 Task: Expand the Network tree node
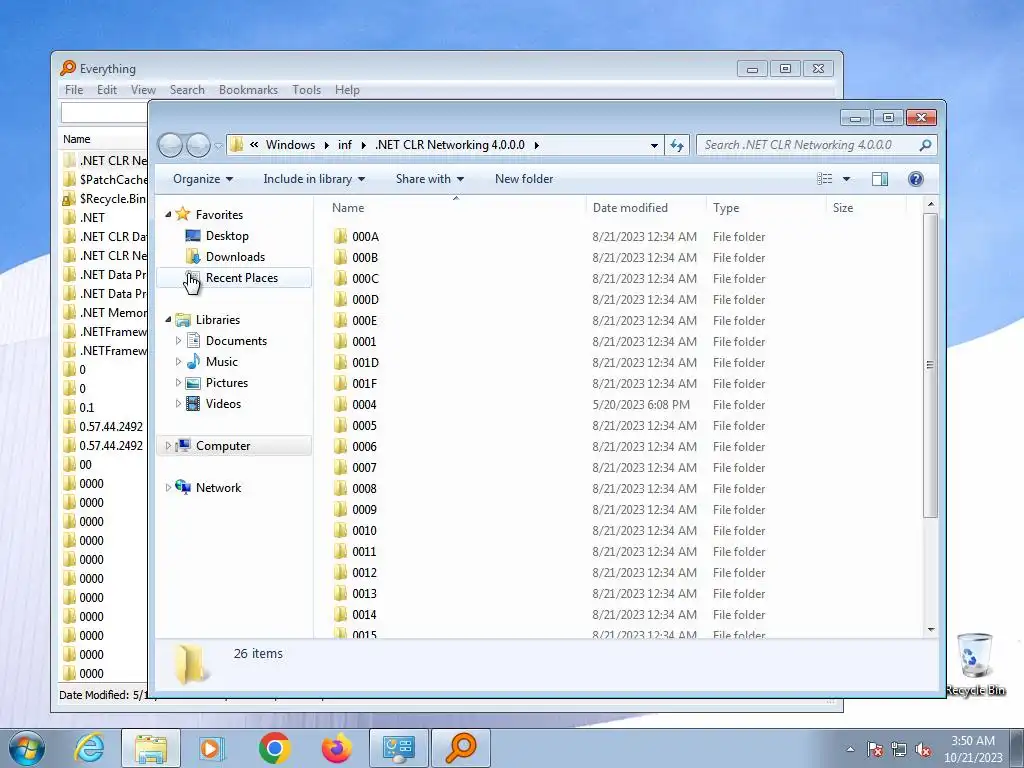coord(168,487)
